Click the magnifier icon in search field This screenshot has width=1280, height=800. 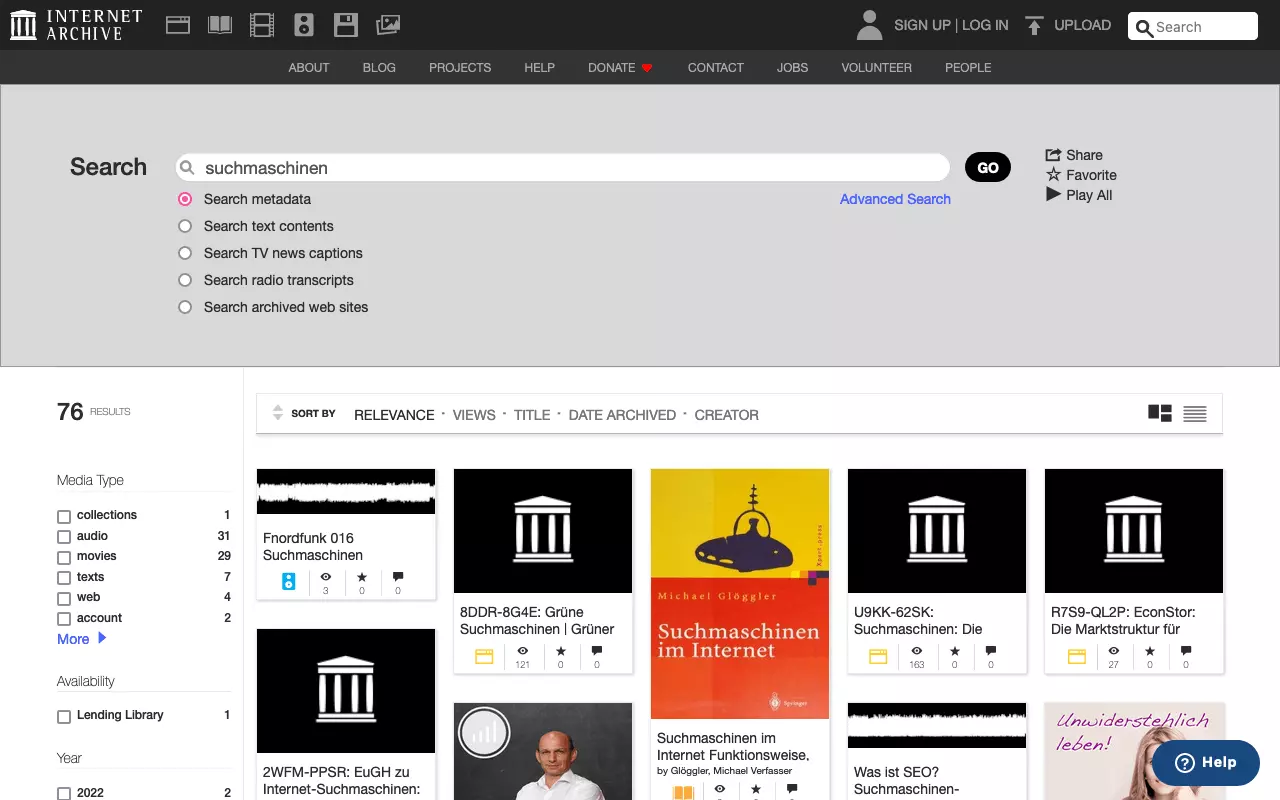click(187, 168)
